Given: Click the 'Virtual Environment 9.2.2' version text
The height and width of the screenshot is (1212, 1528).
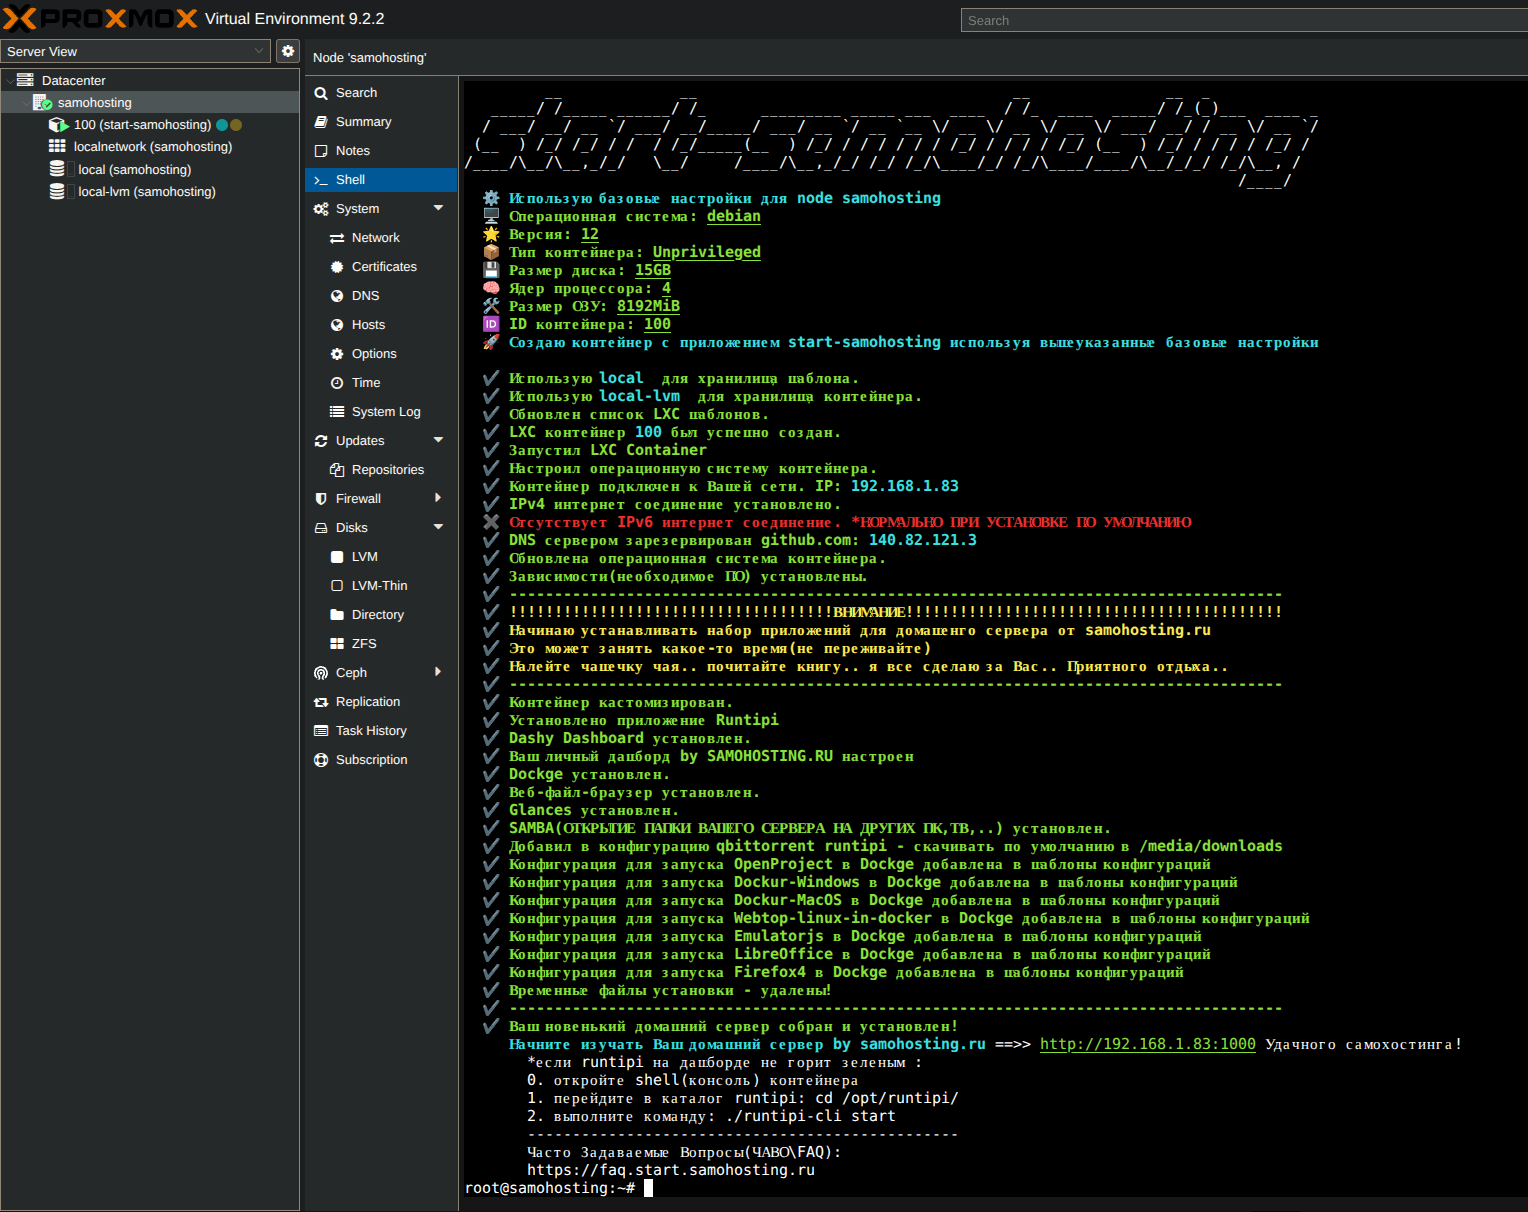Looking at the screenshot, I should 294,19.
